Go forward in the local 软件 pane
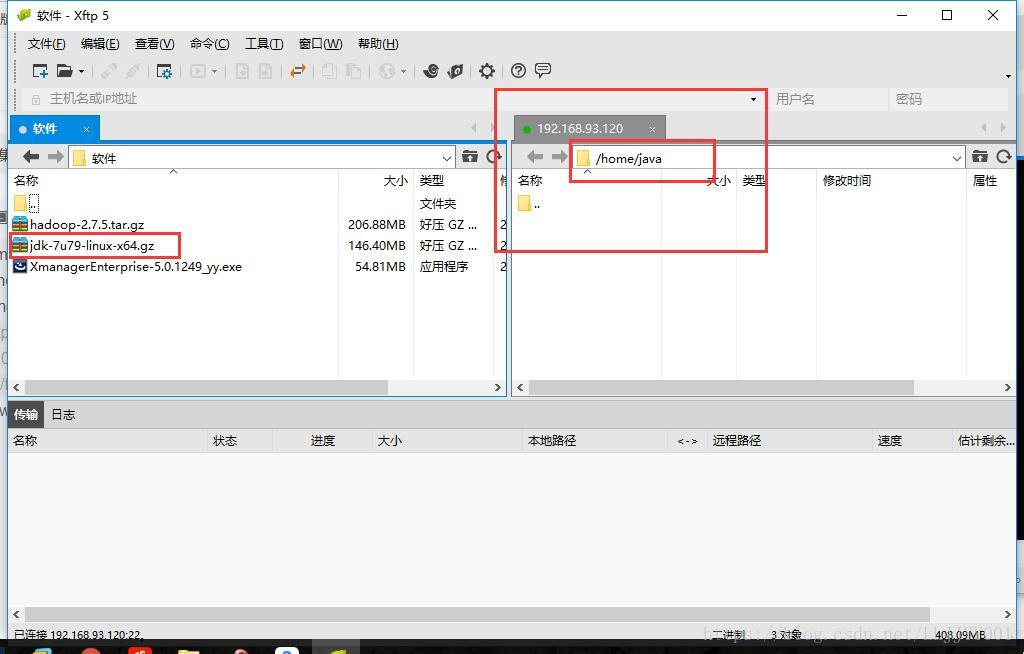Viewport: 1024px width, 654px height. pos(56,157)
